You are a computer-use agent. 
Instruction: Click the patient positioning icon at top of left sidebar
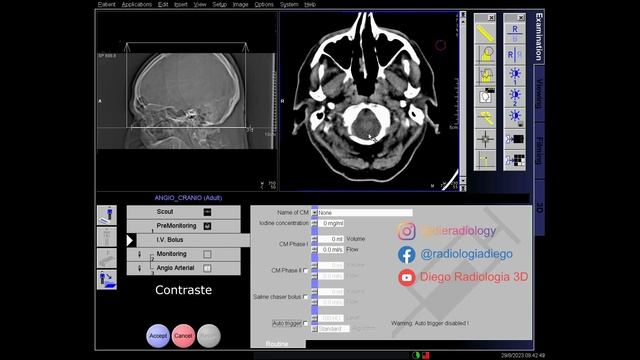click(107, 215)
